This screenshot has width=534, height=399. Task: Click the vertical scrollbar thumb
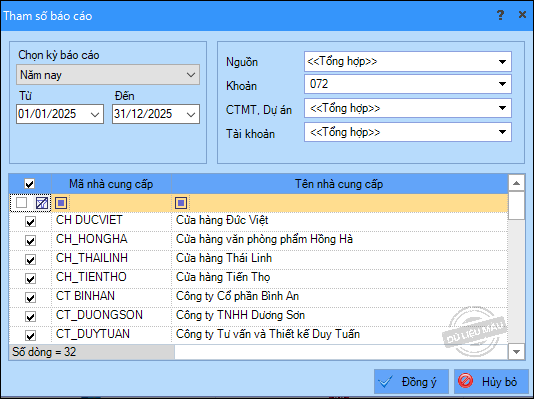coord(516,206)
